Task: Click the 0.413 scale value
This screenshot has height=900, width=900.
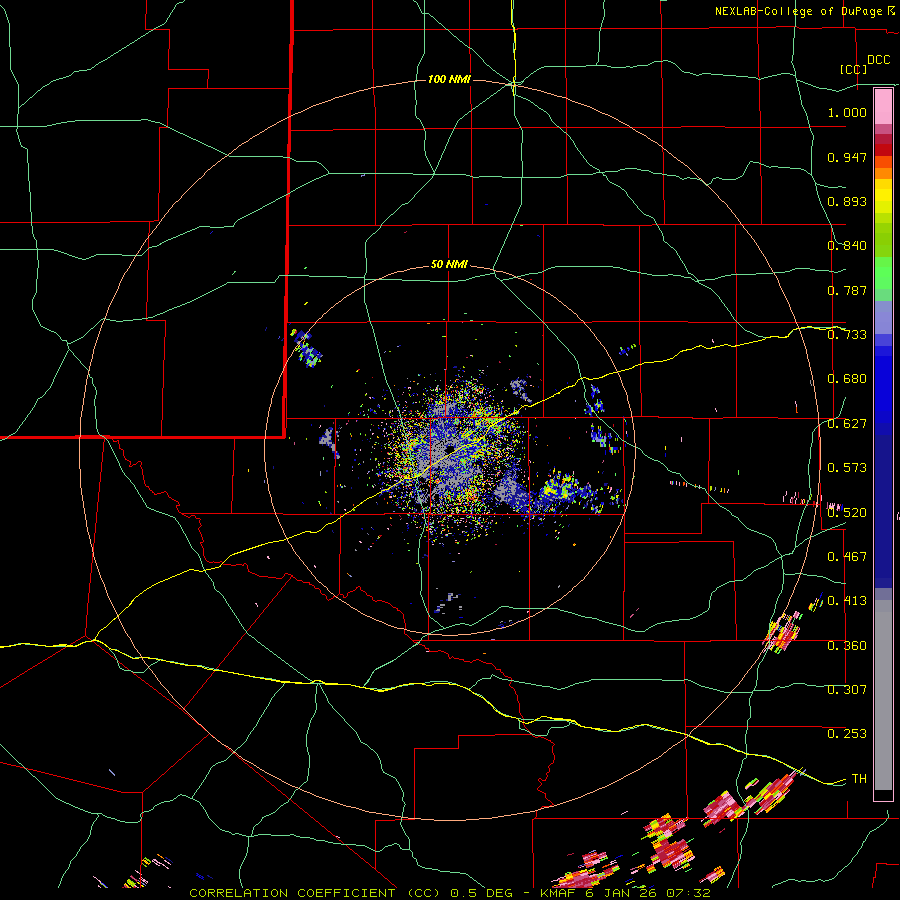Action: pos(847,601)
